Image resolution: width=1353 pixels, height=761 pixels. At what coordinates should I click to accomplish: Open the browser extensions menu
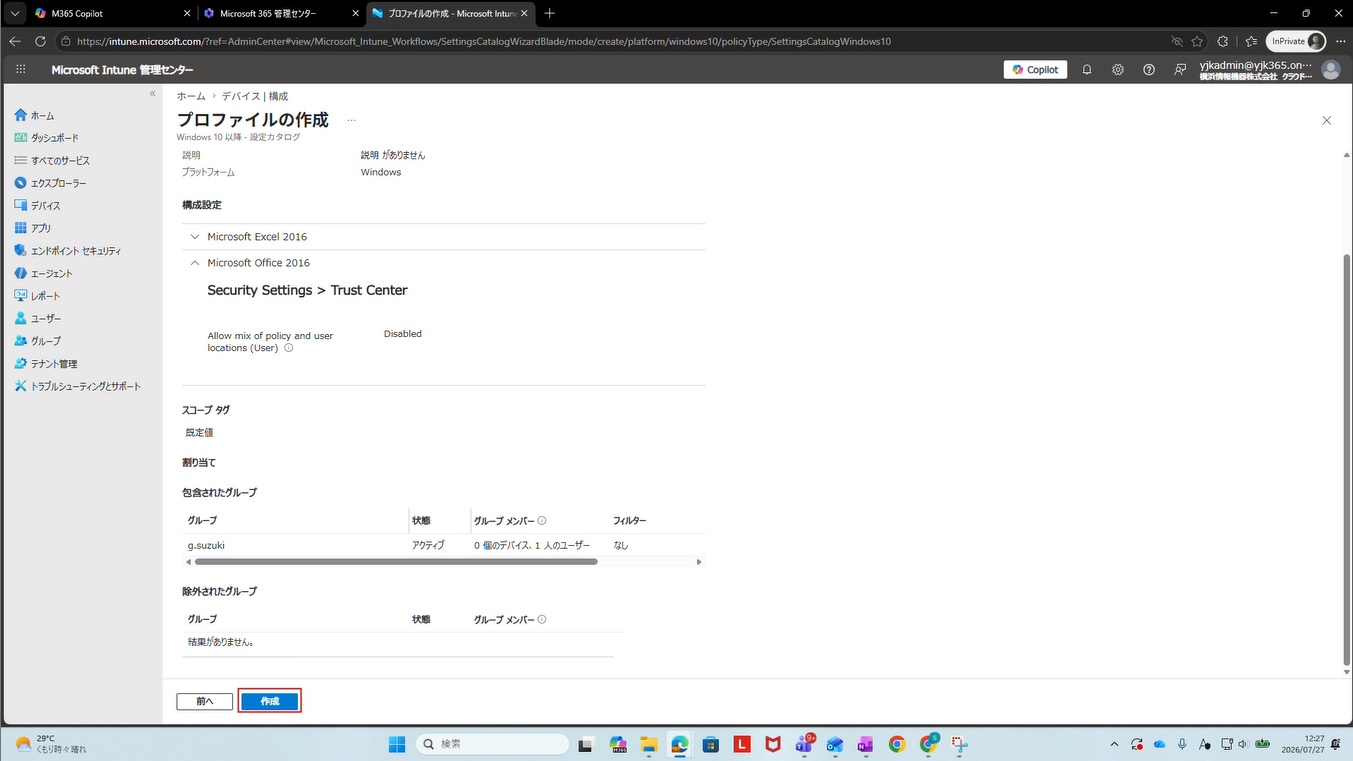pyautogui.click(x=1223, y=42)
